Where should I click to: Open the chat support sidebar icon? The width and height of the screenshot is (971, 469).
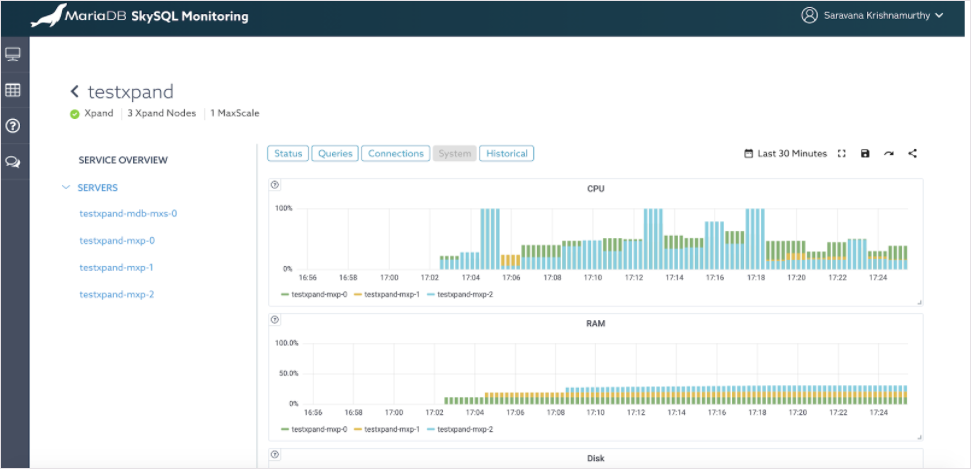(x=13, y=162)
